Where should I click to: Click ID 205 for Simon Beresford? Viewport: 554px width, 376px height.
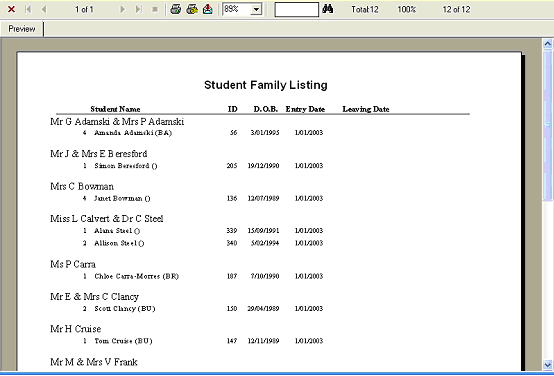(x=232, y=166)
